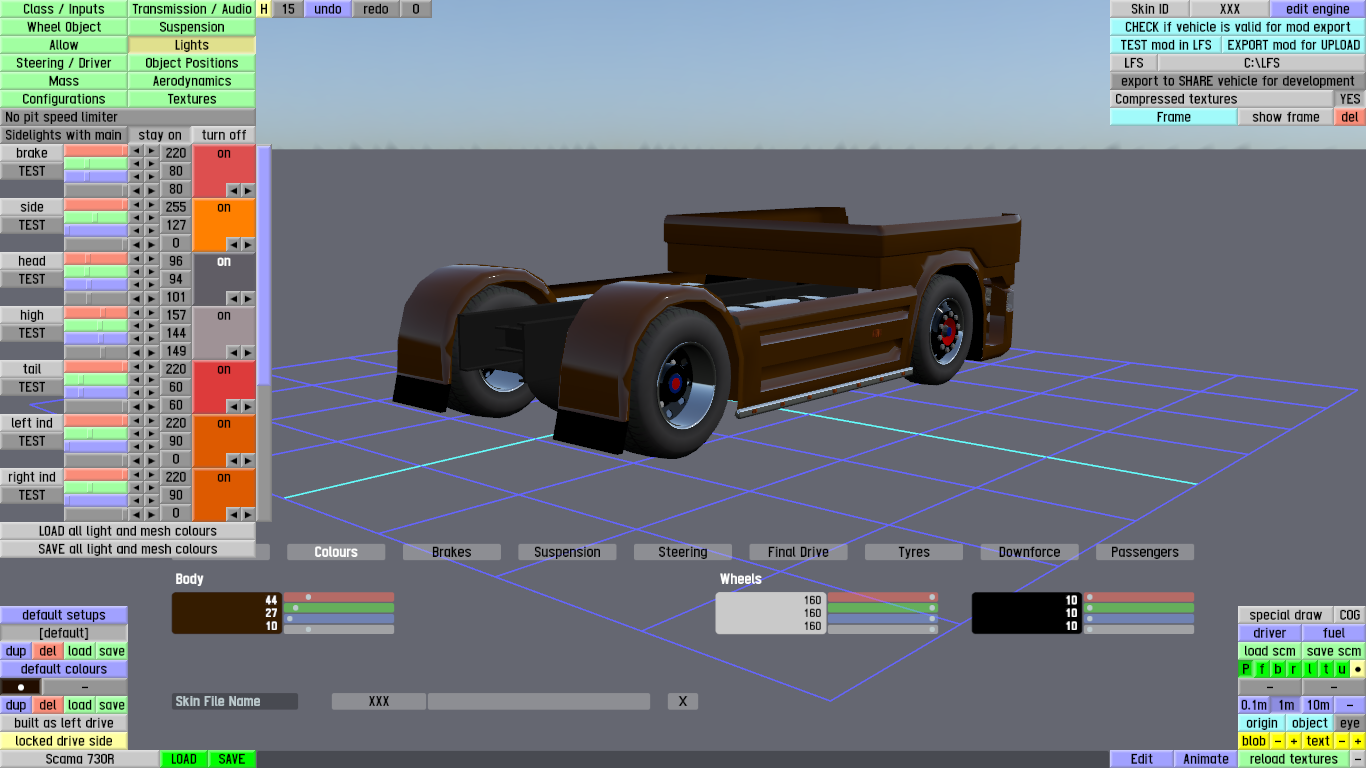
Task: Click the X button beside skin file name
Action: click(683, 701)
